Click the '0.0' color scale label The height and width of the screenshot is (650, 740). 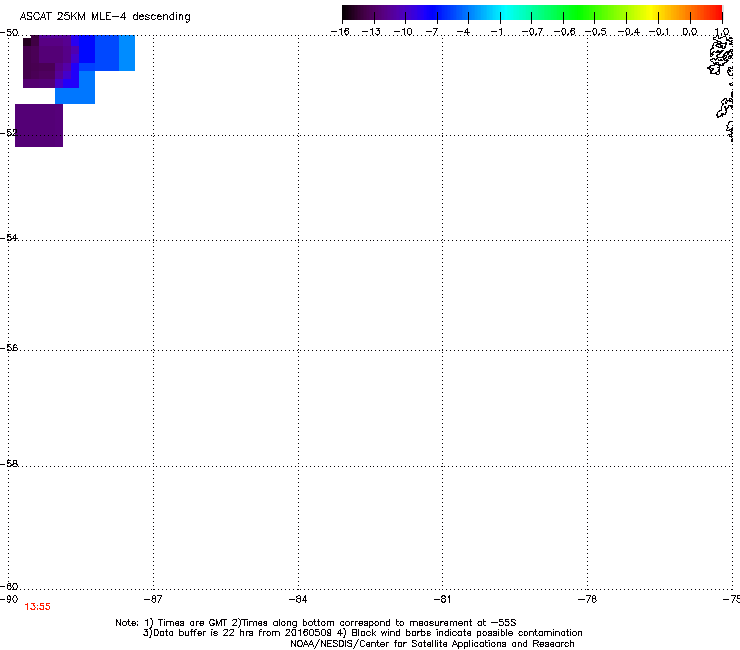pos(690,32)
